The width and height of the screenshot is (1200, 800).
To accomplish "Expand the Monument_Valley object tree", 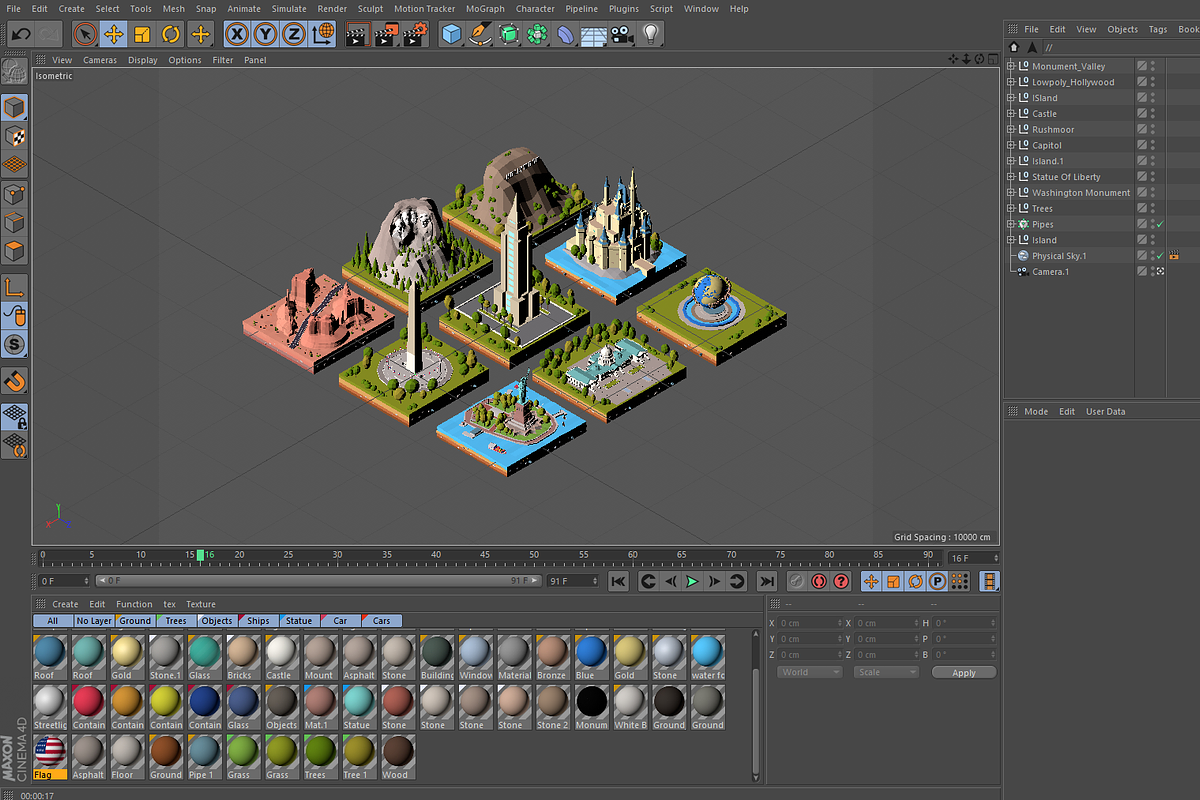I will click(x=1010, y=66).
